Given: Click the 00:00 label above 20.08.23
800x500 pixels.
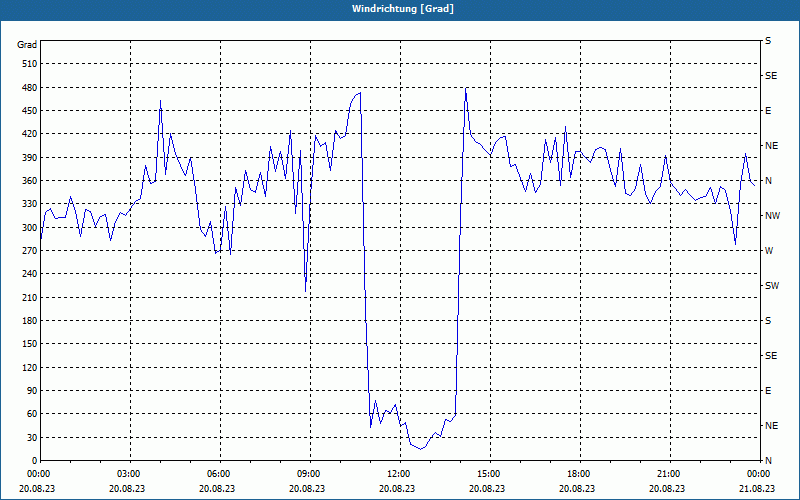Looking at the screenshot, I should pyautogui.click(x=38, y=474).
